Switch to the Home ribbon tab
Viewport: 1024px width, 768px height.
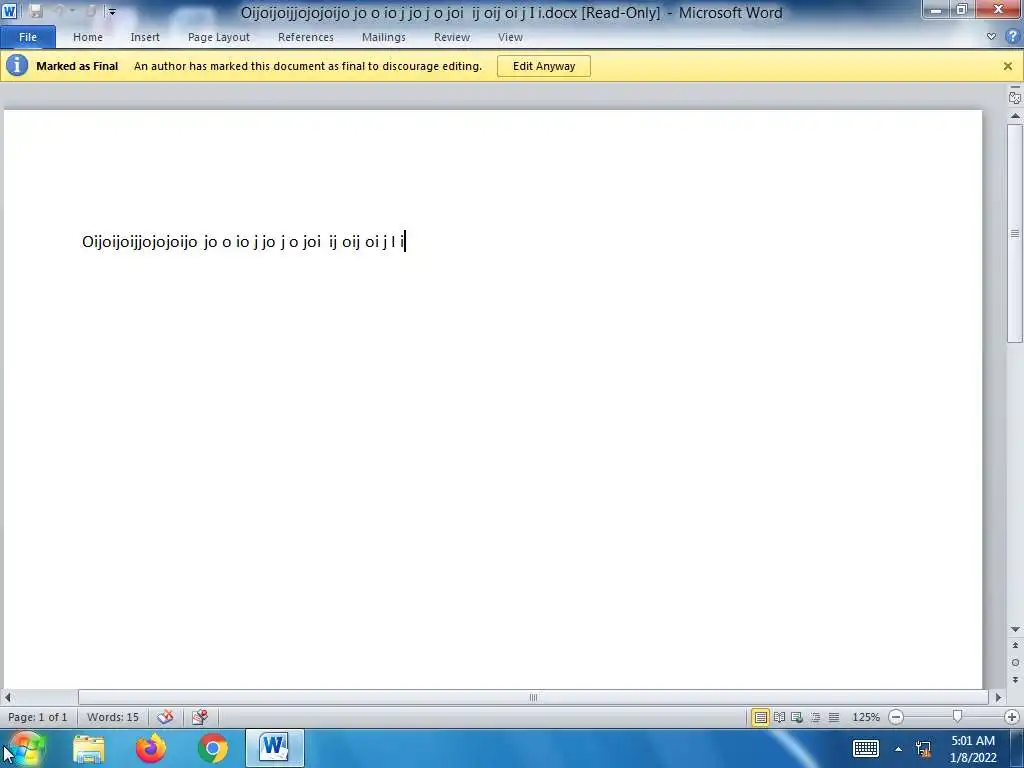pyautogui.click(x=88, y=37)
